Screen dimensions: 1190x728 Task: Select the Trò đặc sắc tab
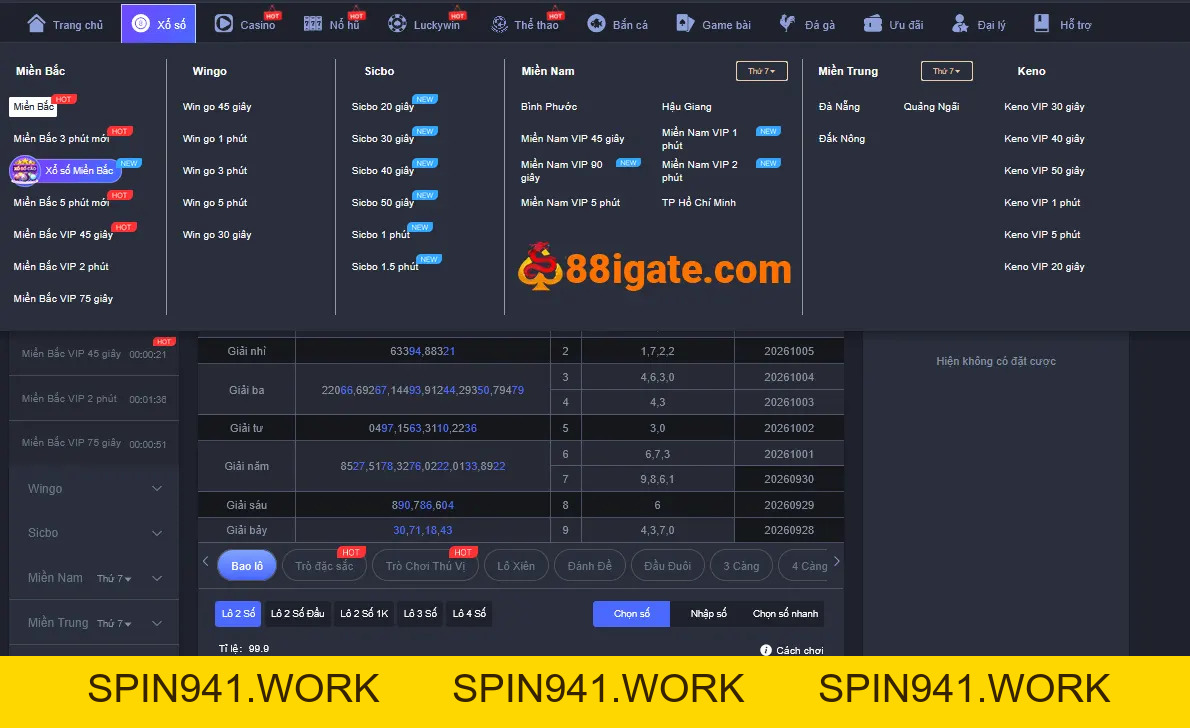point(324,566)
